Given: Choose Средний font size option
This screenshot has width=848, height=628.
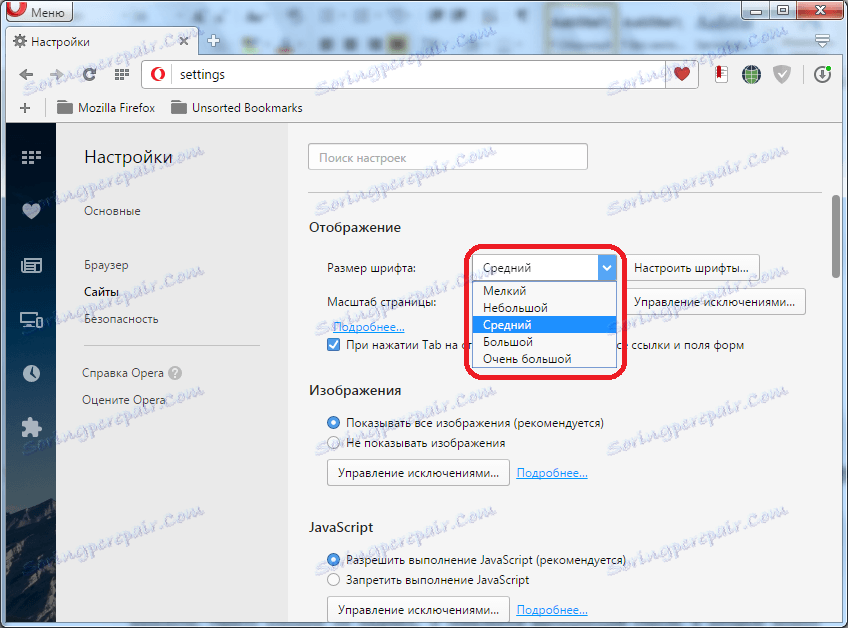Looking at the screenshot, I should pyautogui.click(x=544, y=325).
